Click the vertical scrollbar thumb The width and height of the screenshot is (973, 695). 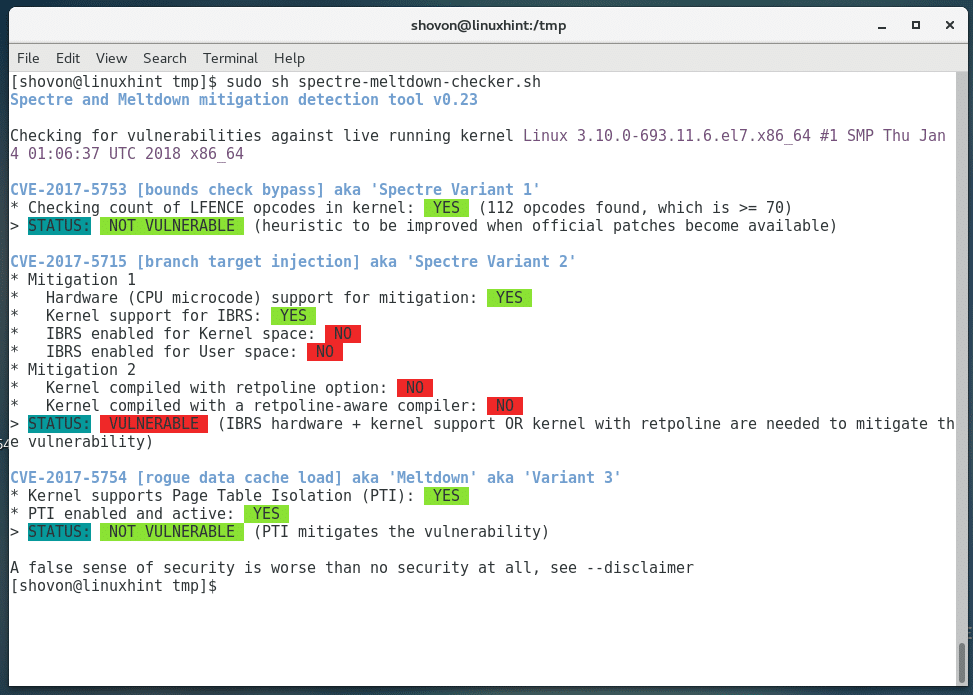(x=961, y=661)
